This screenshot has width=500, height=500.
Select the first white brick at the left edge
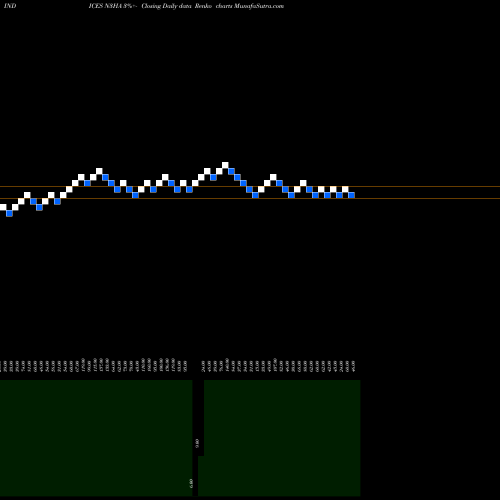3,207
